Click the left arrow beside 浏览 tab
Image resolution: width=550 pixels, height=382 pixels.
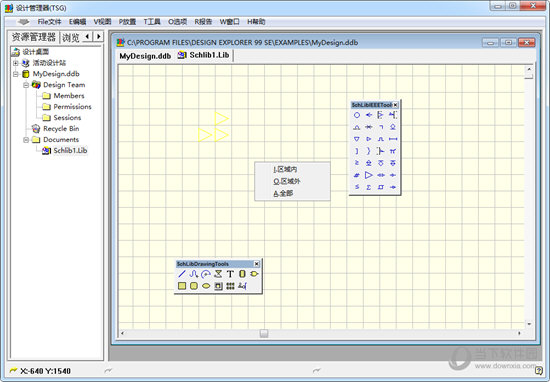coord(88,36)
